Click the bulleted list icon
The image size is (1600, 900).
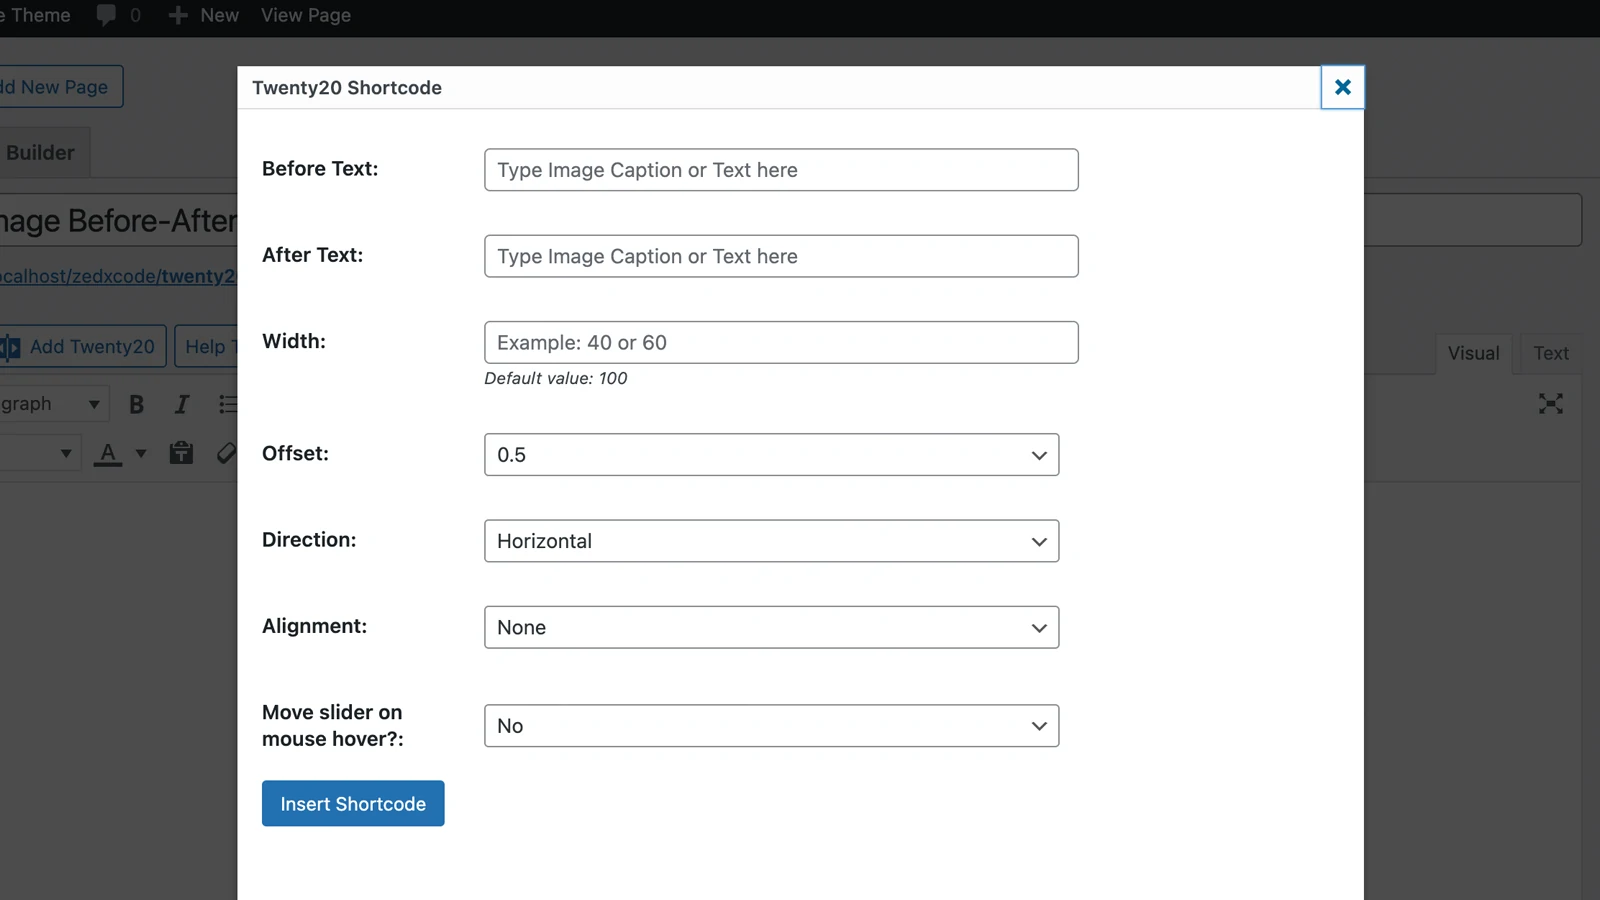tap(228, 404)
